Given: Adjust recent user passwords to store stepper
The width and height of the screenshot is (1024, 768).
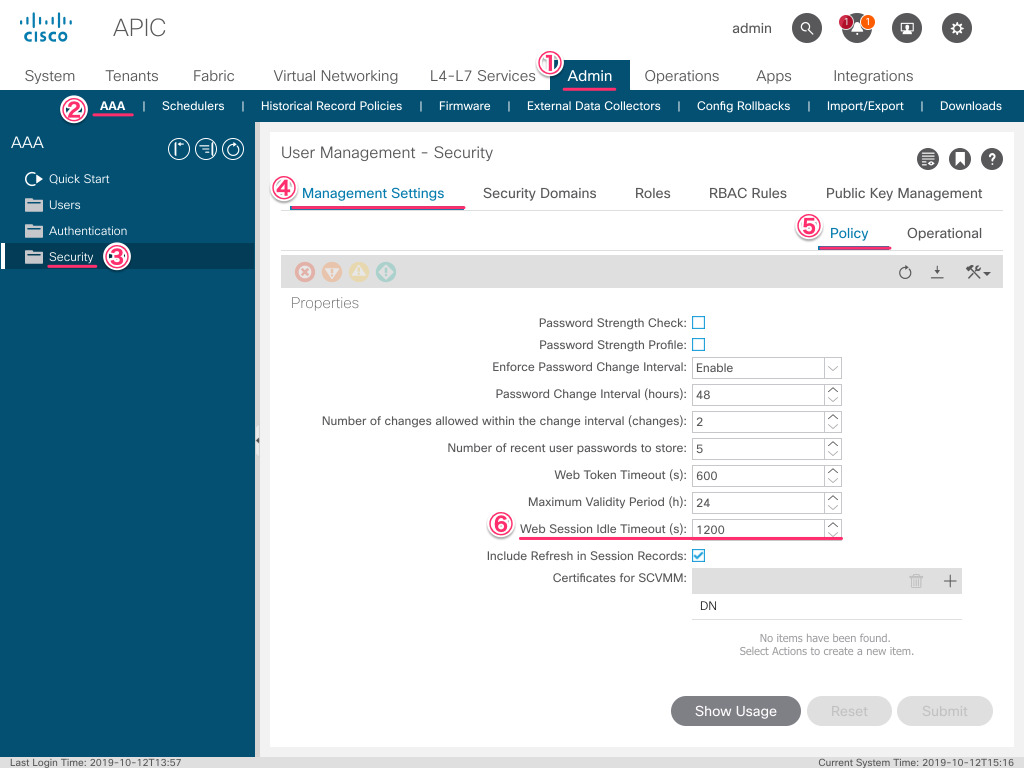Looking at the screenshot, I should point(833,449).
